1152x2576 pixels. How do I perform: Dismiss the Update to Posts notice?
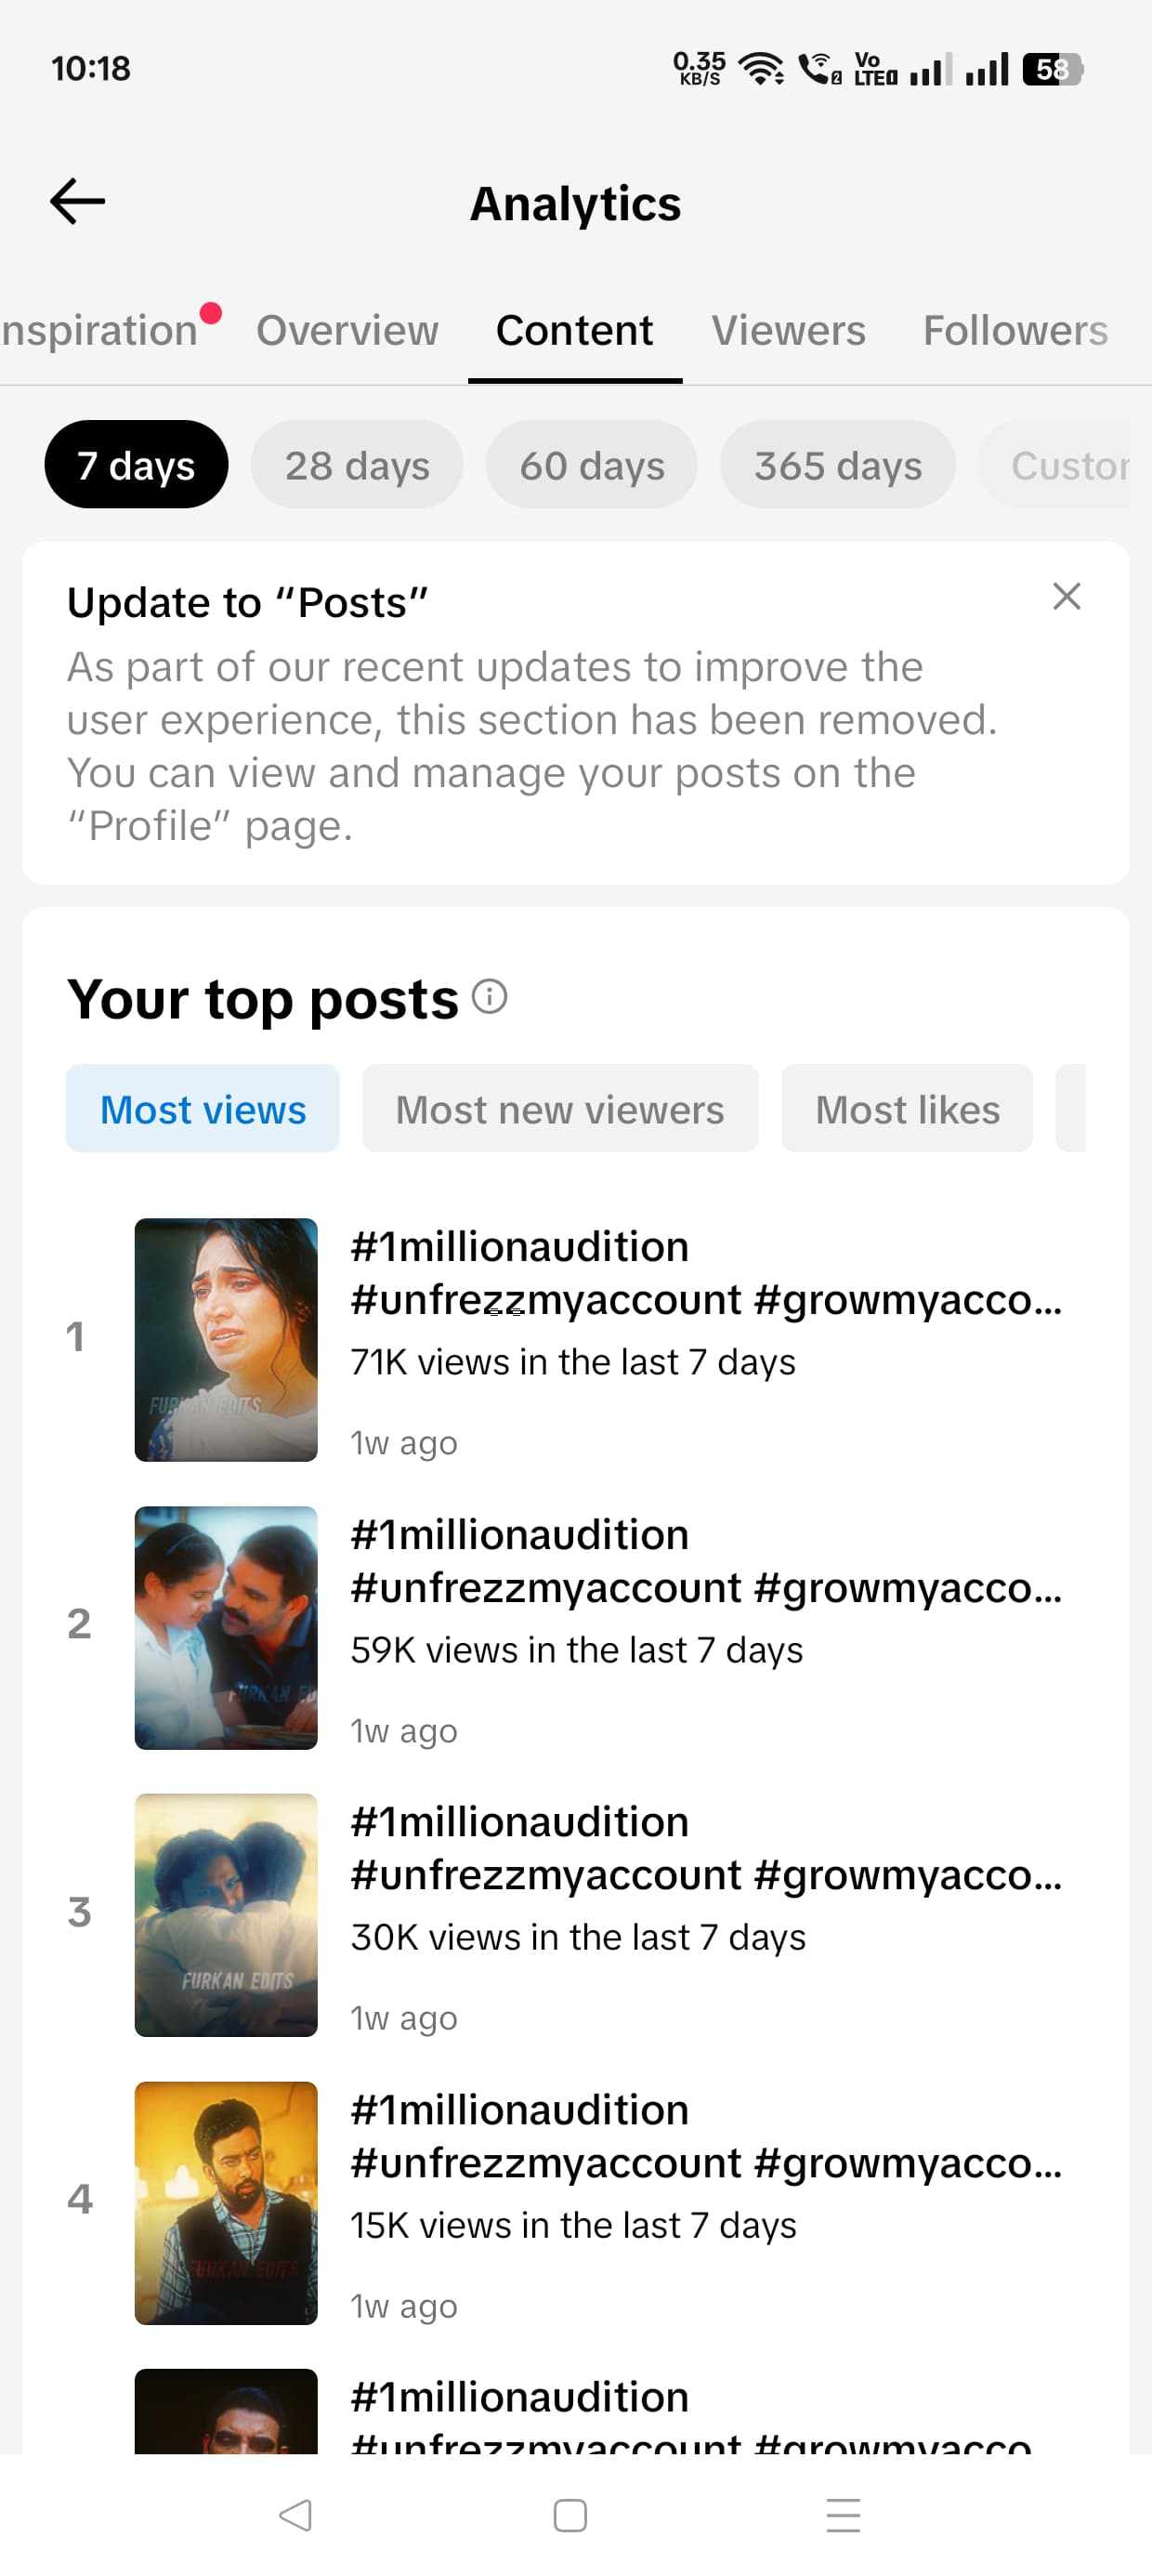pos(1066,596)
